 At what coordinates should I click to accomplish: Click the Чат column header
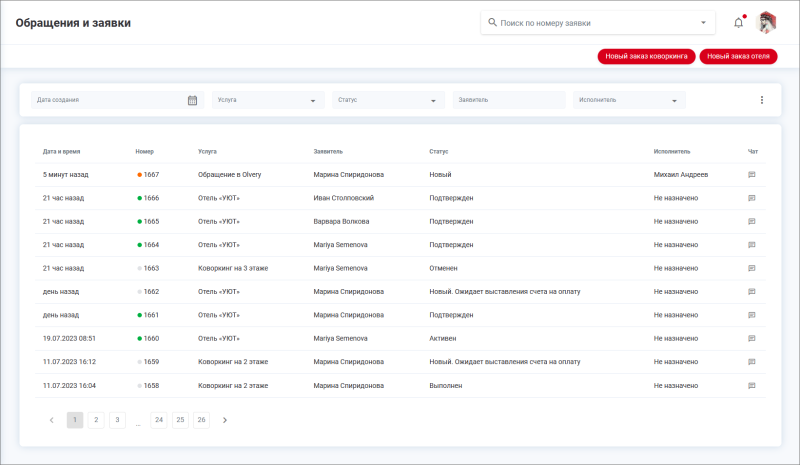click(753, 152)
